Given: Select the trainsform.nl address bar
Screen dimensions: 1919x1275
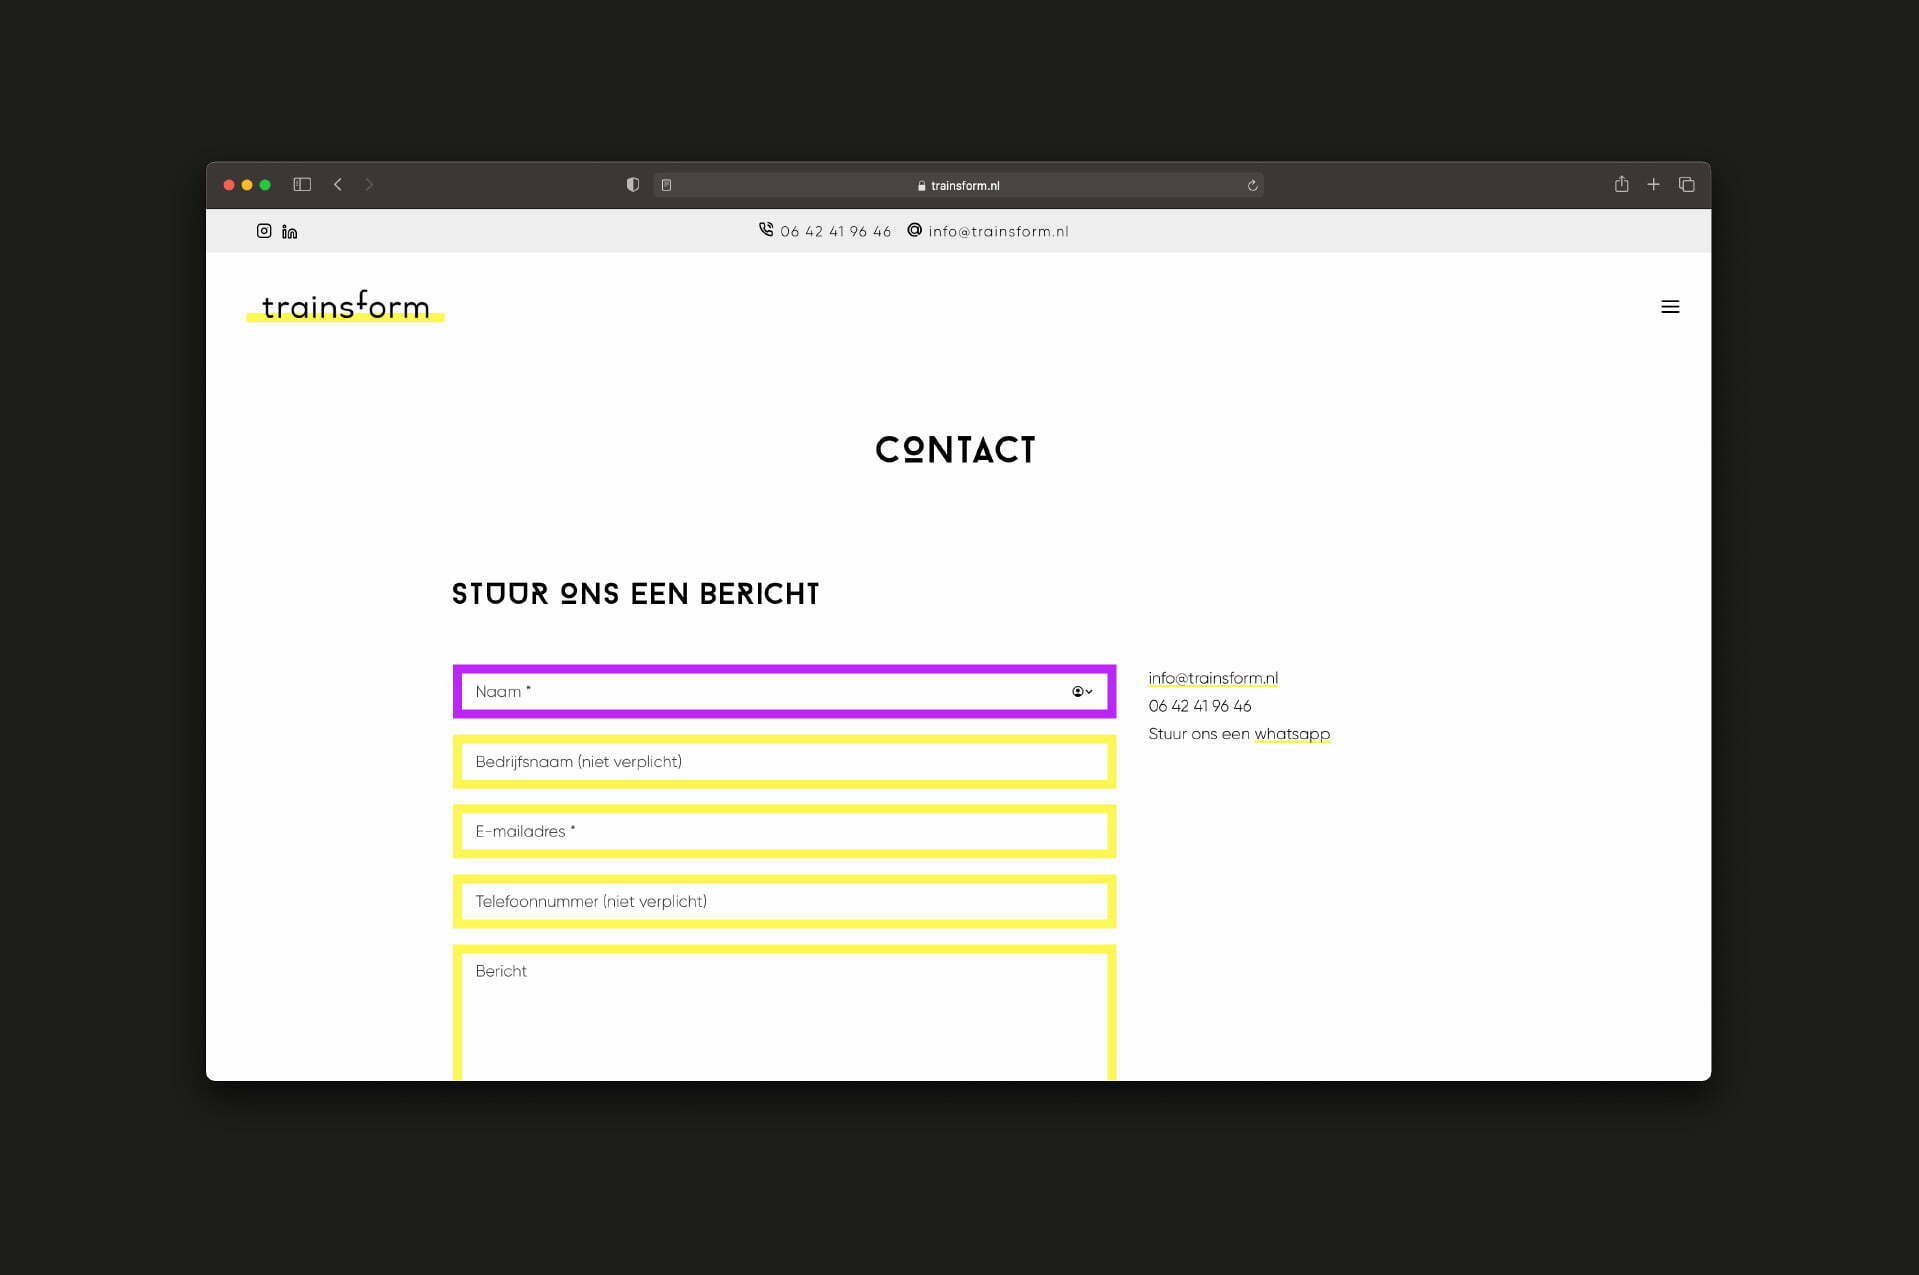Looking at the screenshot, I should [958, 185].
